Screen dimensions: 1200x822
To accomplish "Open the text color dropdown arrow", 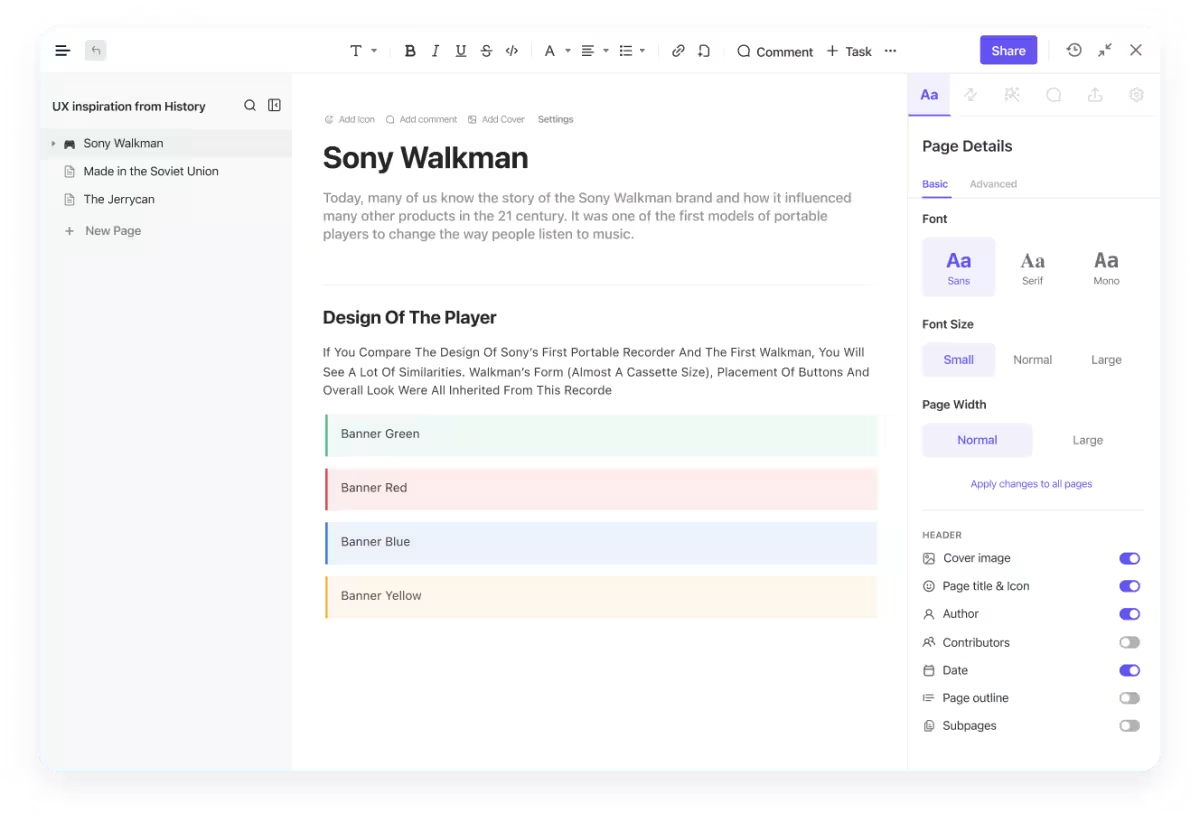I will click(568, 51).
